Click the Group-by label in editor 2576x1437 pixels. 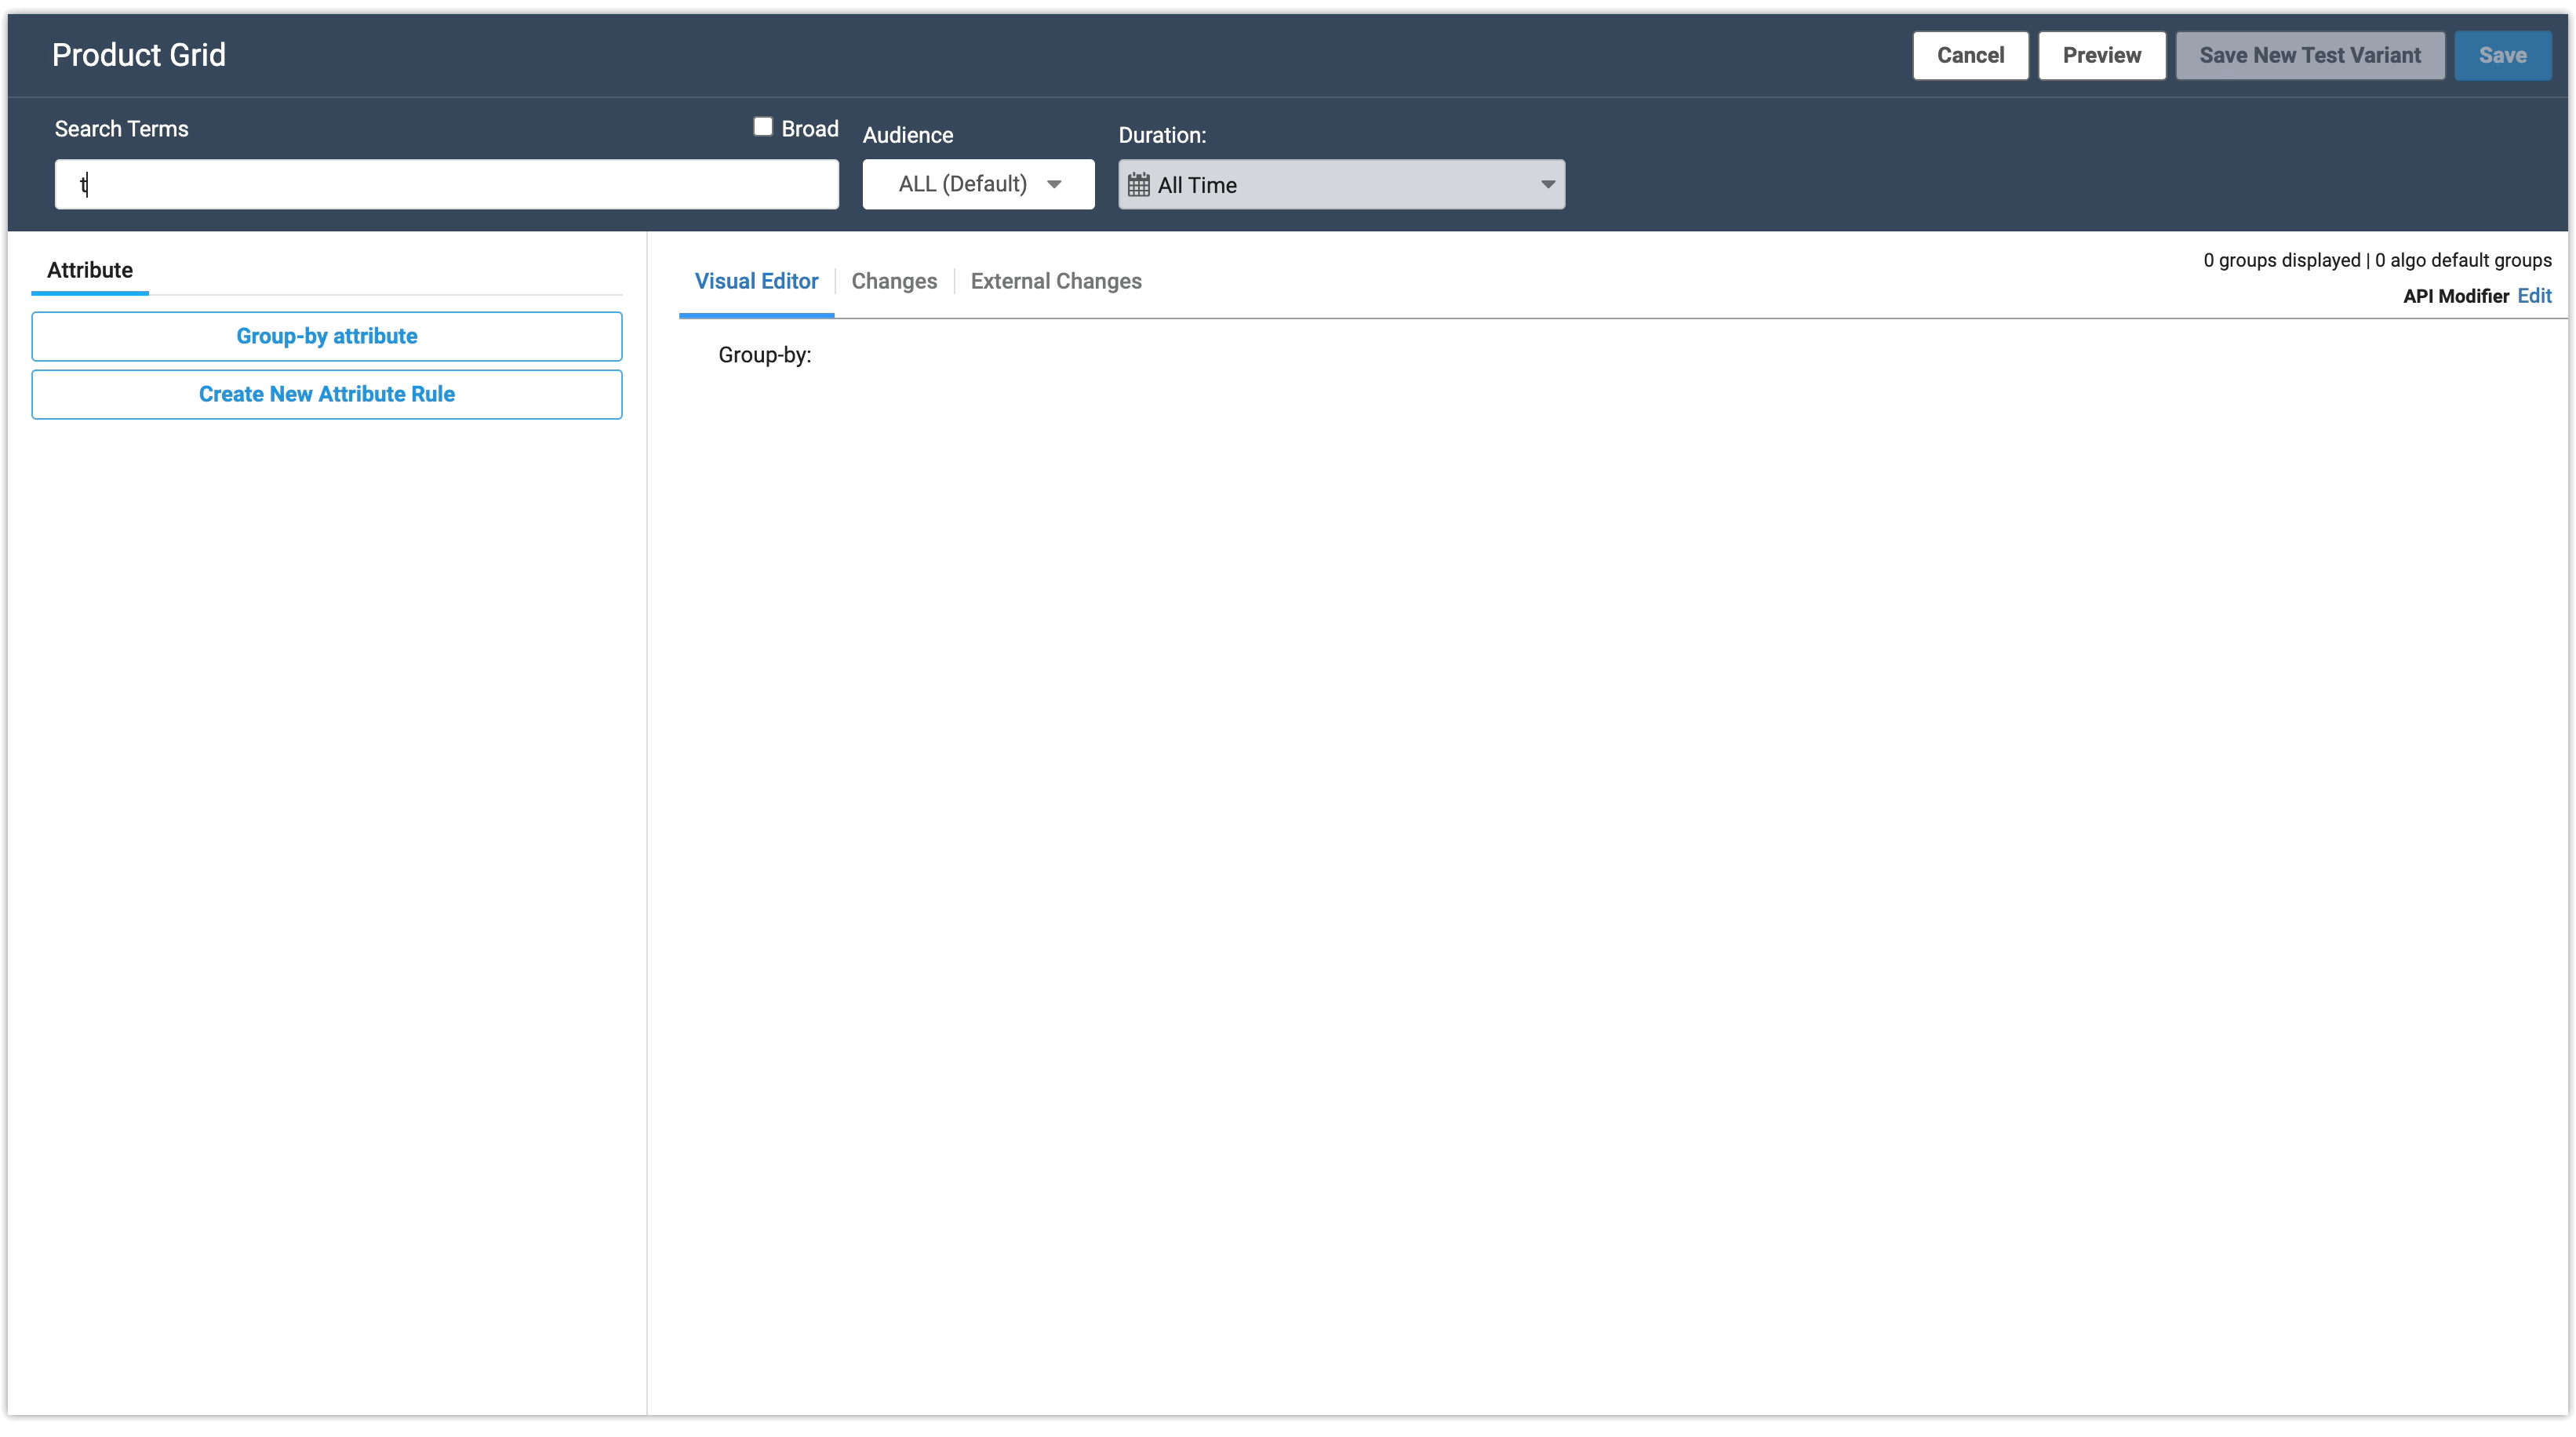(x=764, y=355)
